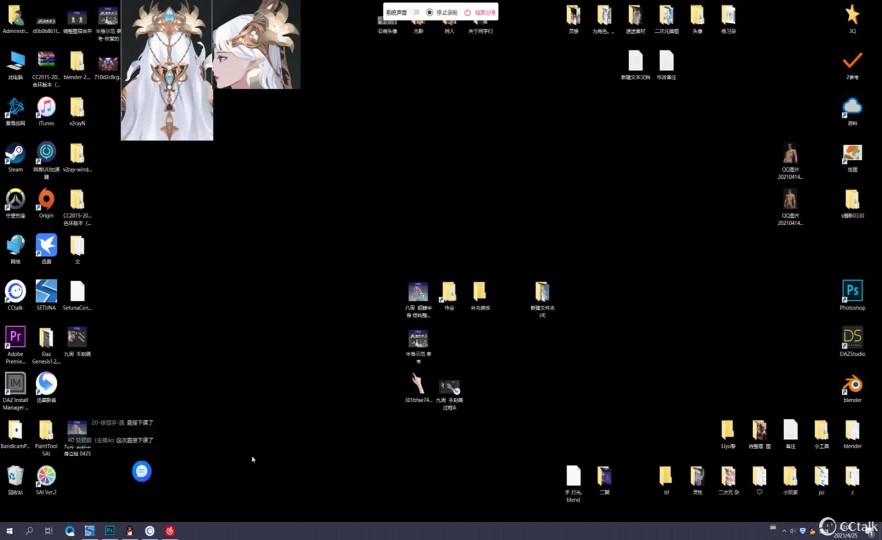Select the blue Xunlei bird shortcut
The image size is (882, 540).
[x=46, y=250]
